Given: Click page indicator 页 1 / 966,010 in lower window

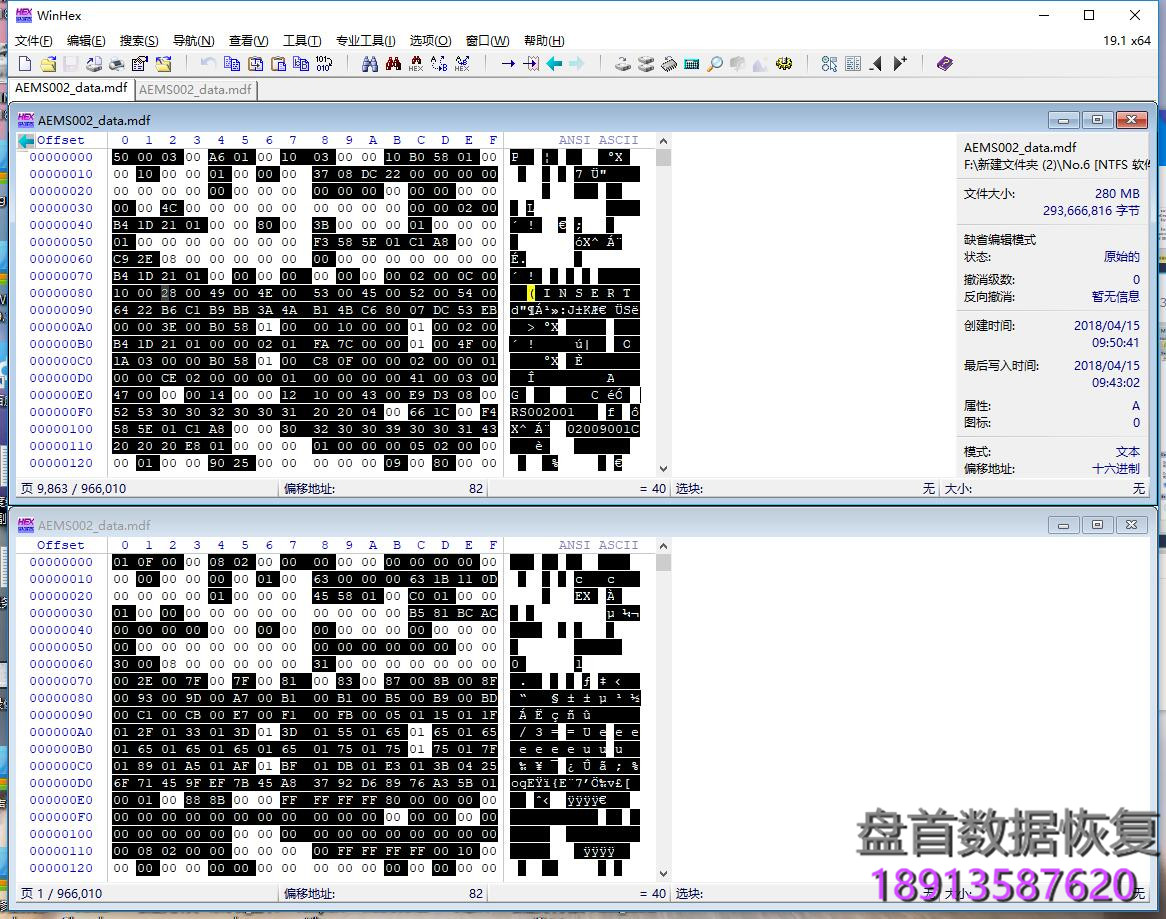Looking at the screenshot, I should click(61, 894).
